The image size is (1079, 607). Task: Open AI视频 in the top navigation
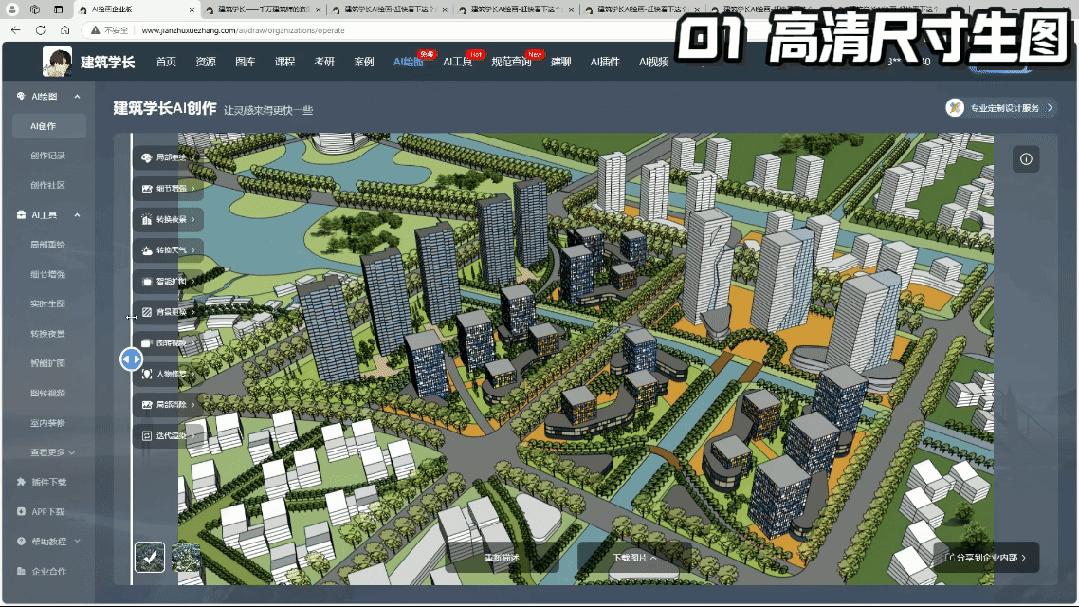click(654, 62)
